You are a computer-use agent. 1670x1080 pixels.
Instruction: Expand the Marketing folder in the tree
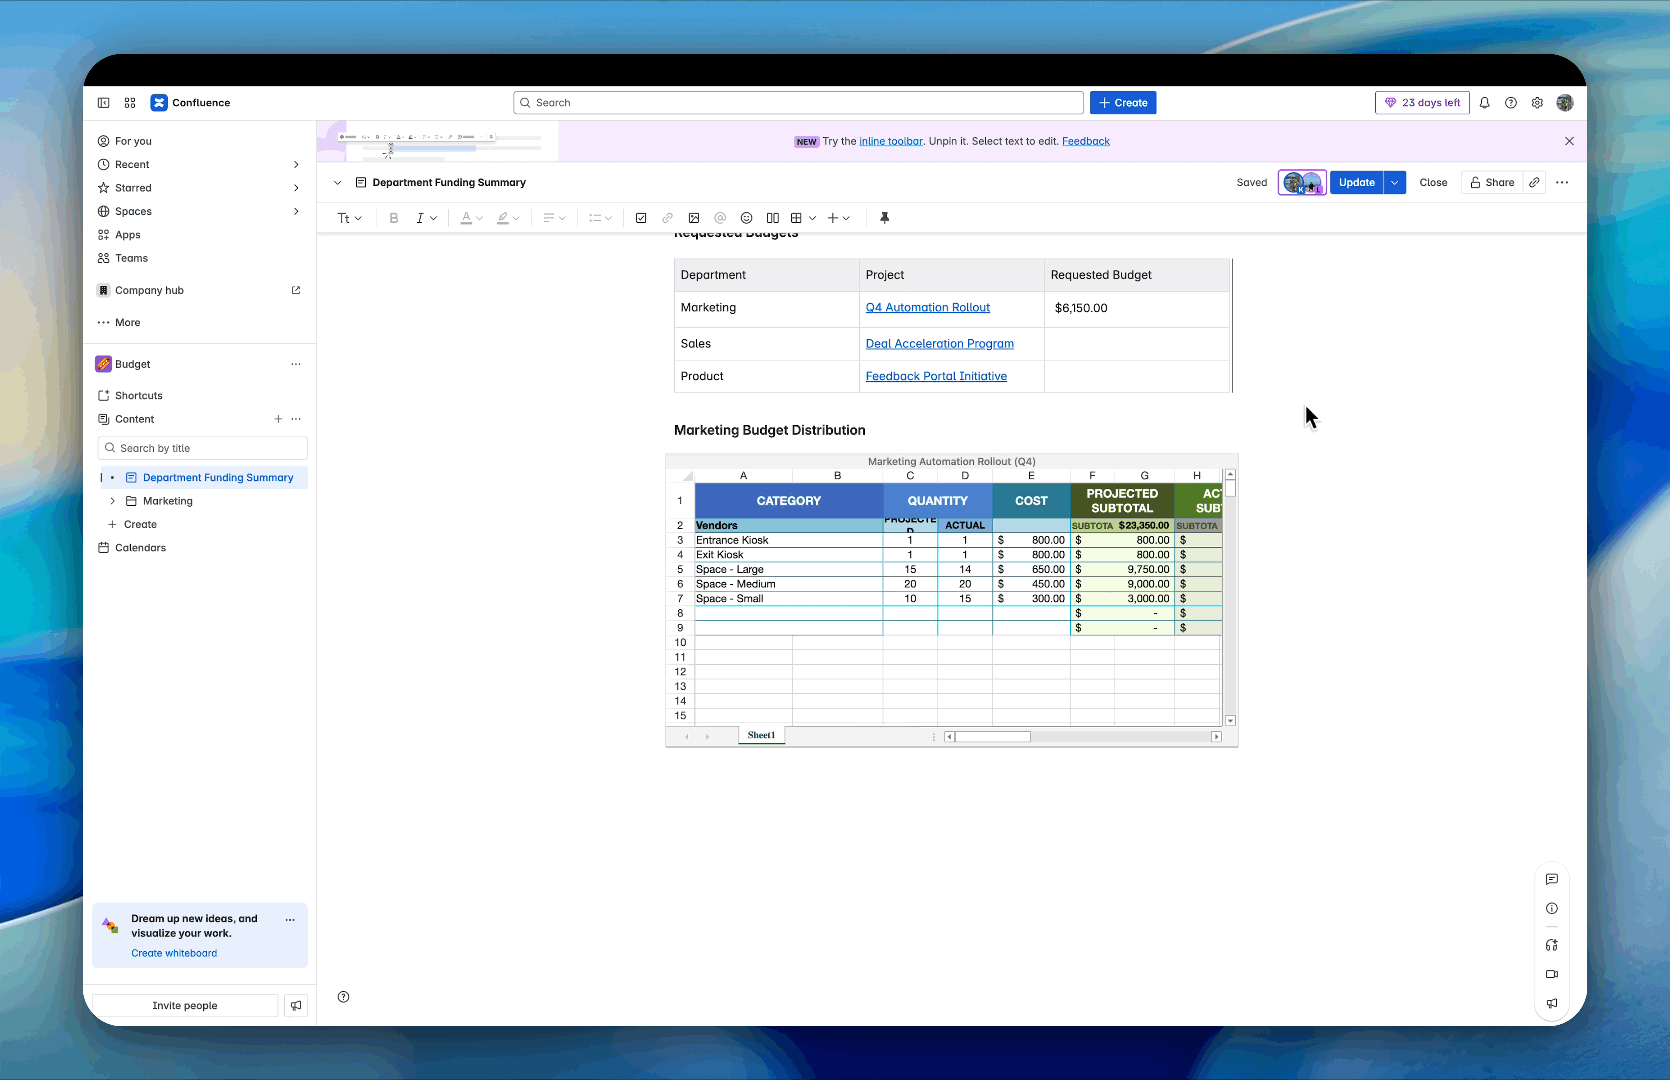[113, 501]
